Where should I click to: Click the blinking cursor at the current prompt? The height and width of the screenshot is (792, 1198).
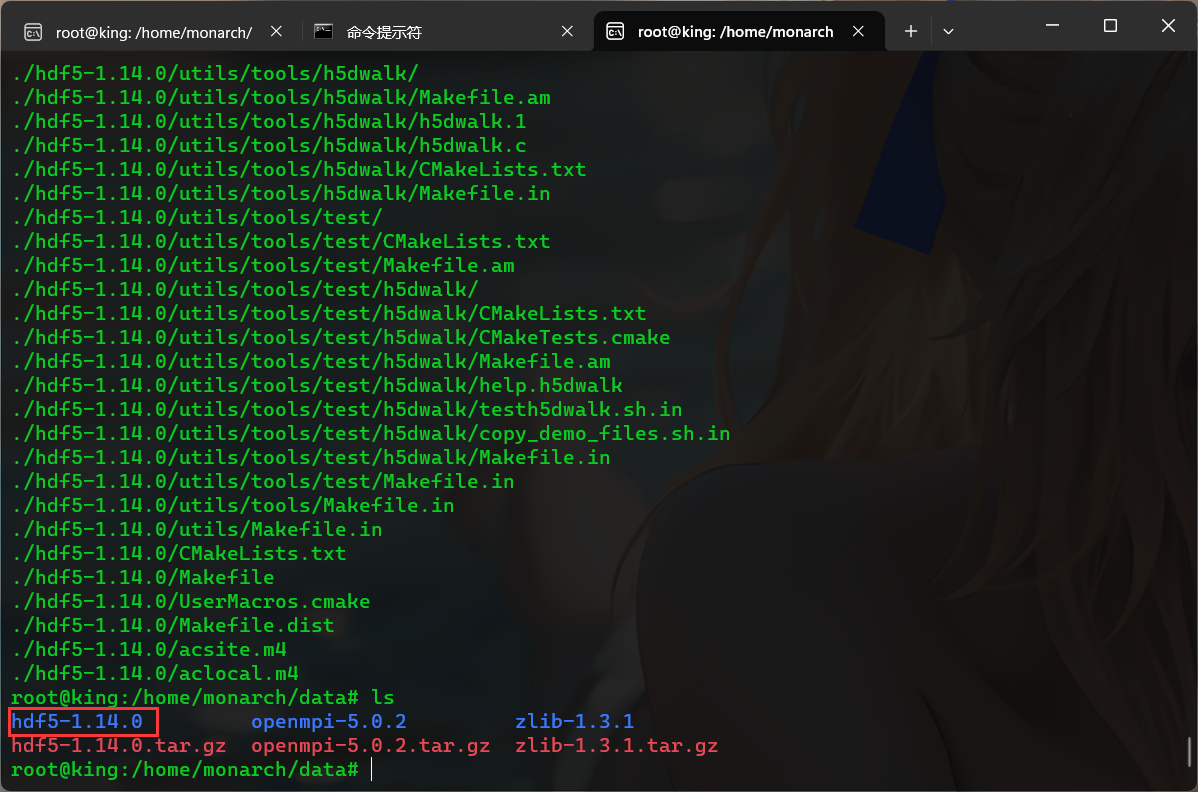point(371,768)
